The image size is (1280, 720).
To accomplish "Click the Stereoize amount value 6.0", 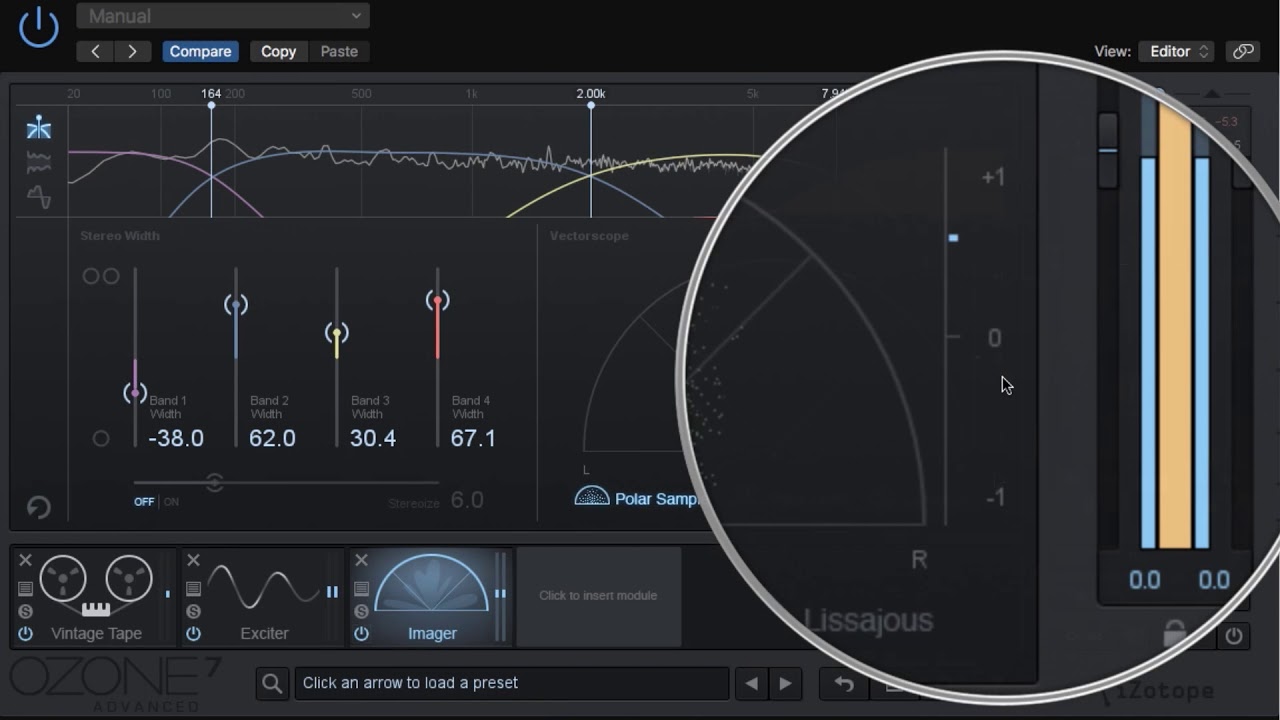I will coord(467,500).
